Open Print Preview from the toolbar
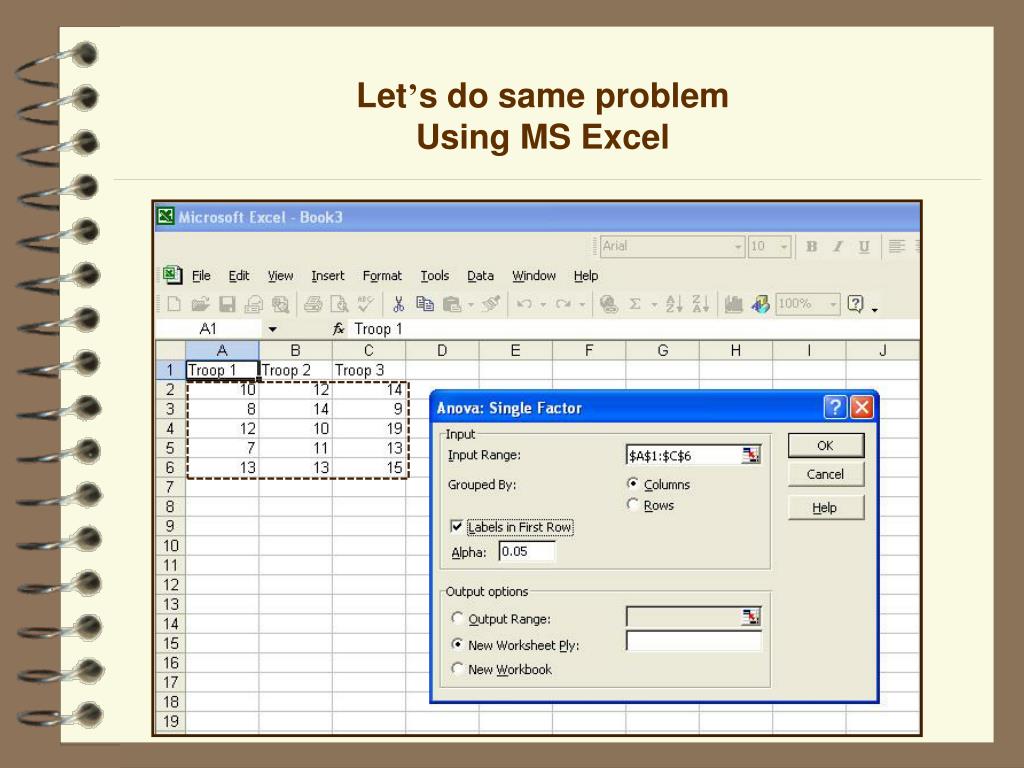This screenshot has width=1024, height=768. [339, 304]
